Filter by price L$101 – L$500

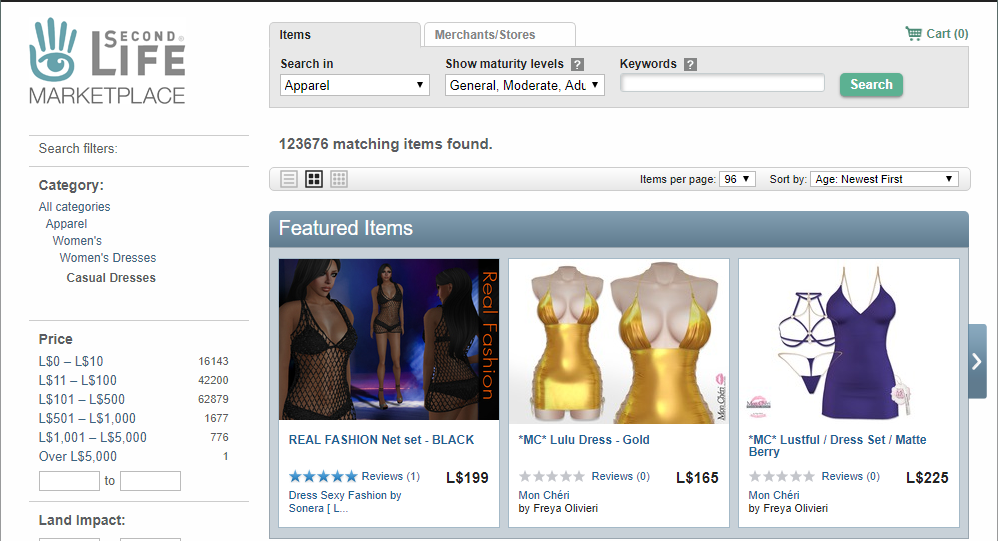[x=81, y=400]
